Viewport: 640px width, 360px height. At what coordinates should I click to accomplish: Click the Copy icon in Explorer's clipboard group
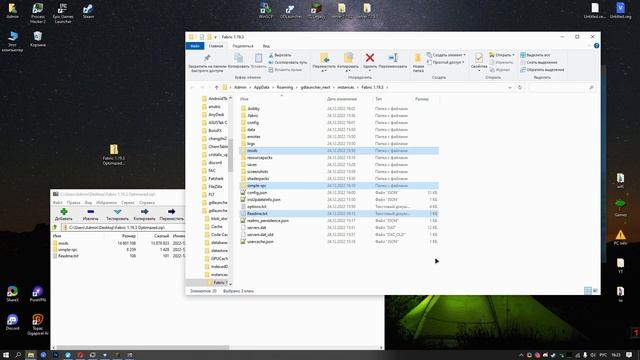point(238,58)
